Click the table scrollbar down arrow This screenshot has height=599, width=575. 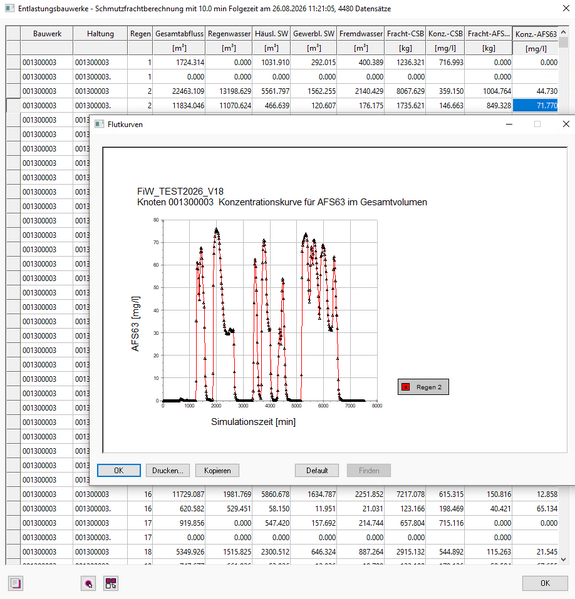tap(563, 559)
